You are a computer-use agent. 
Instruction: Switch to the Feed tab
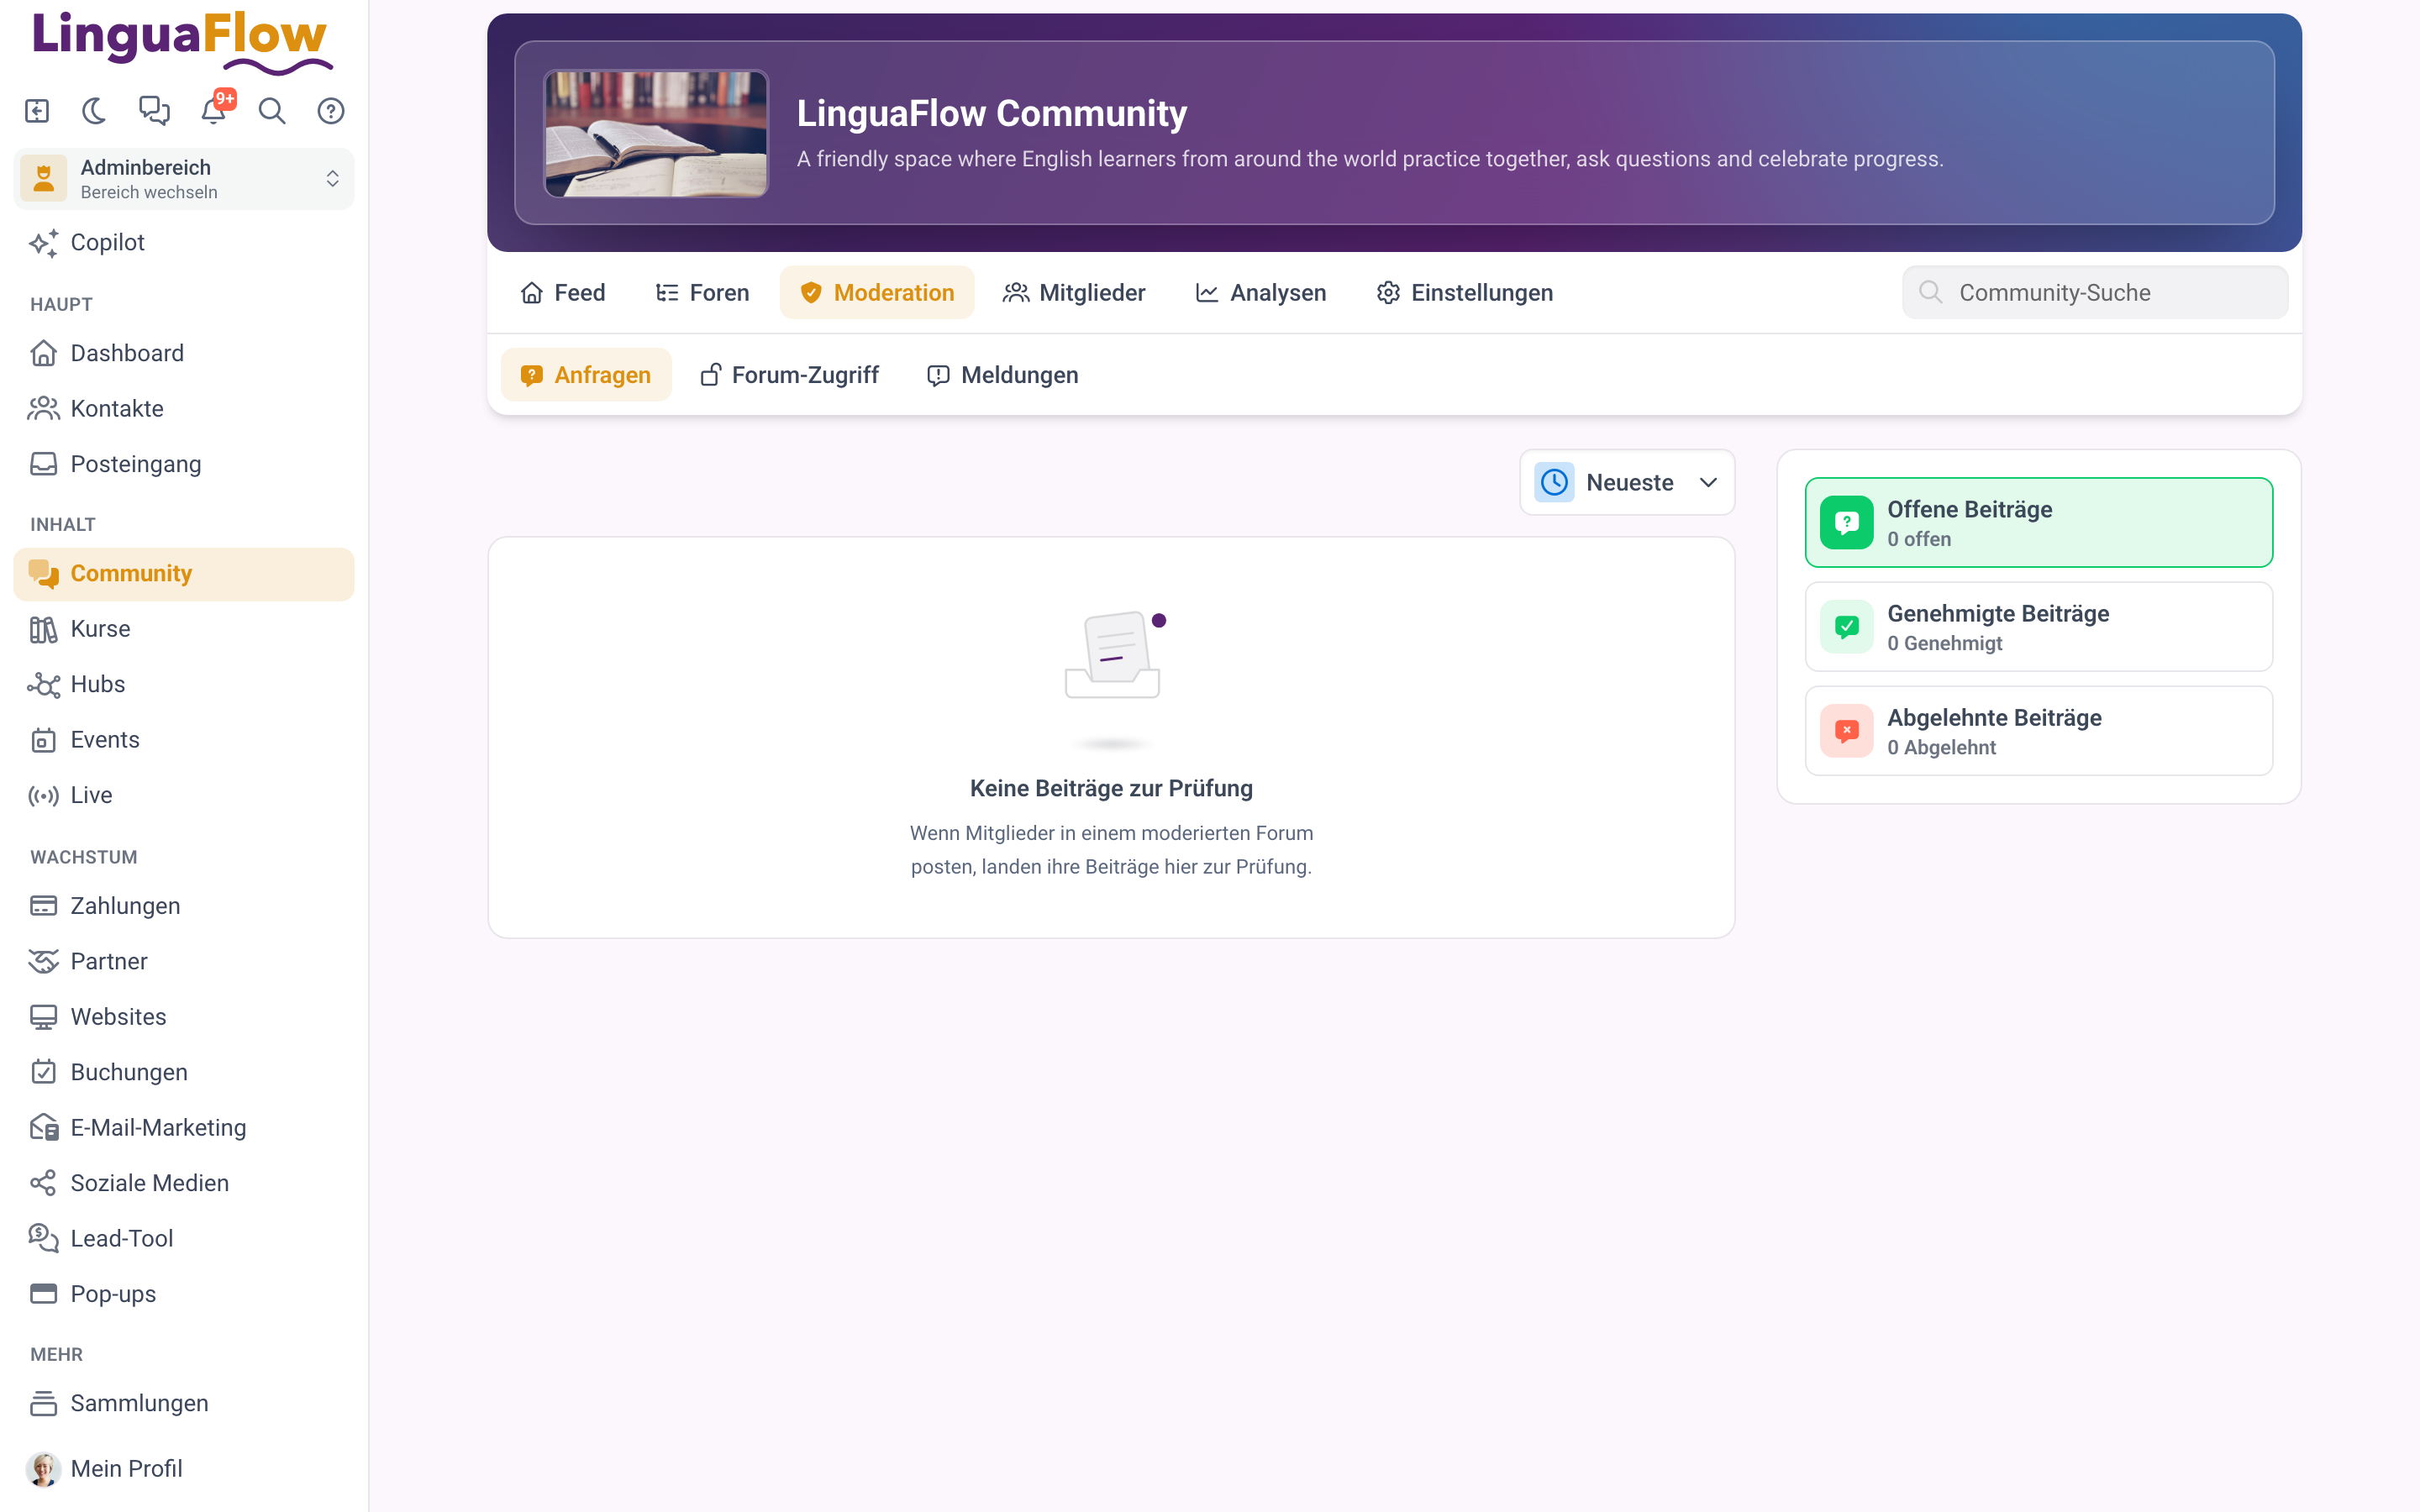(x=563, y=293)
